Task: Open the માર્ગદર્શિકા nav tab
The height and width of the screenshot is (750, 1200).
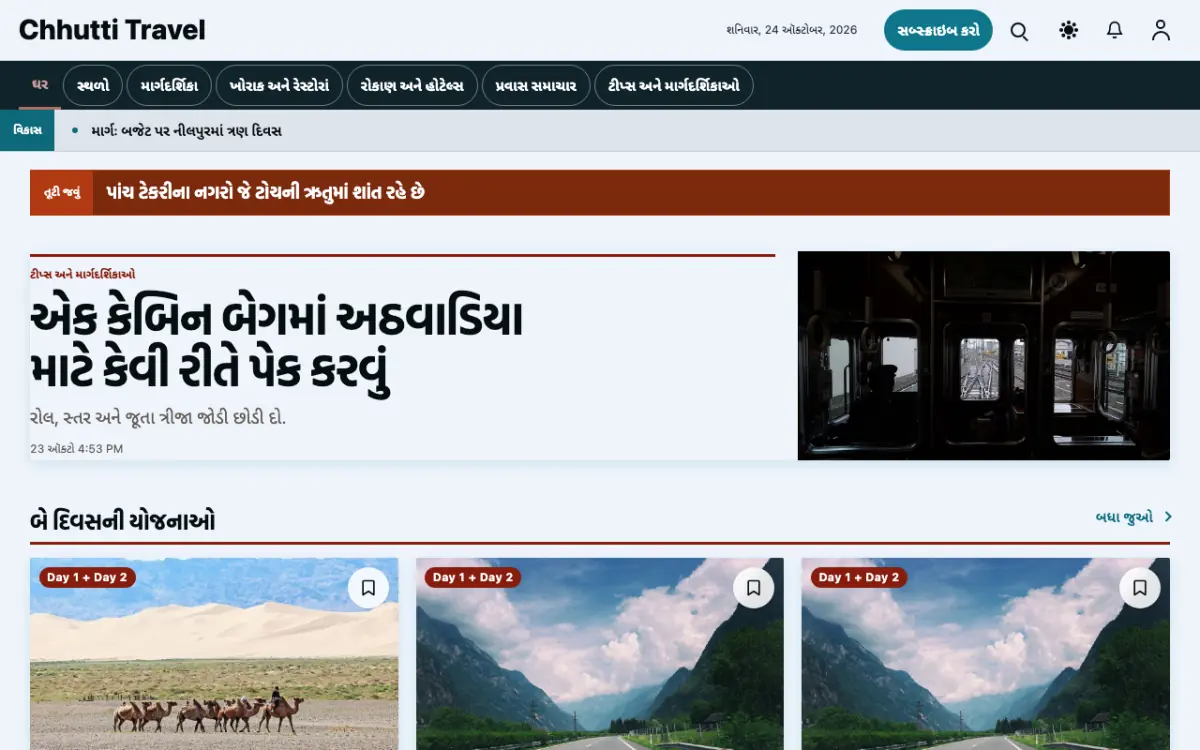Action: [169, 86]
